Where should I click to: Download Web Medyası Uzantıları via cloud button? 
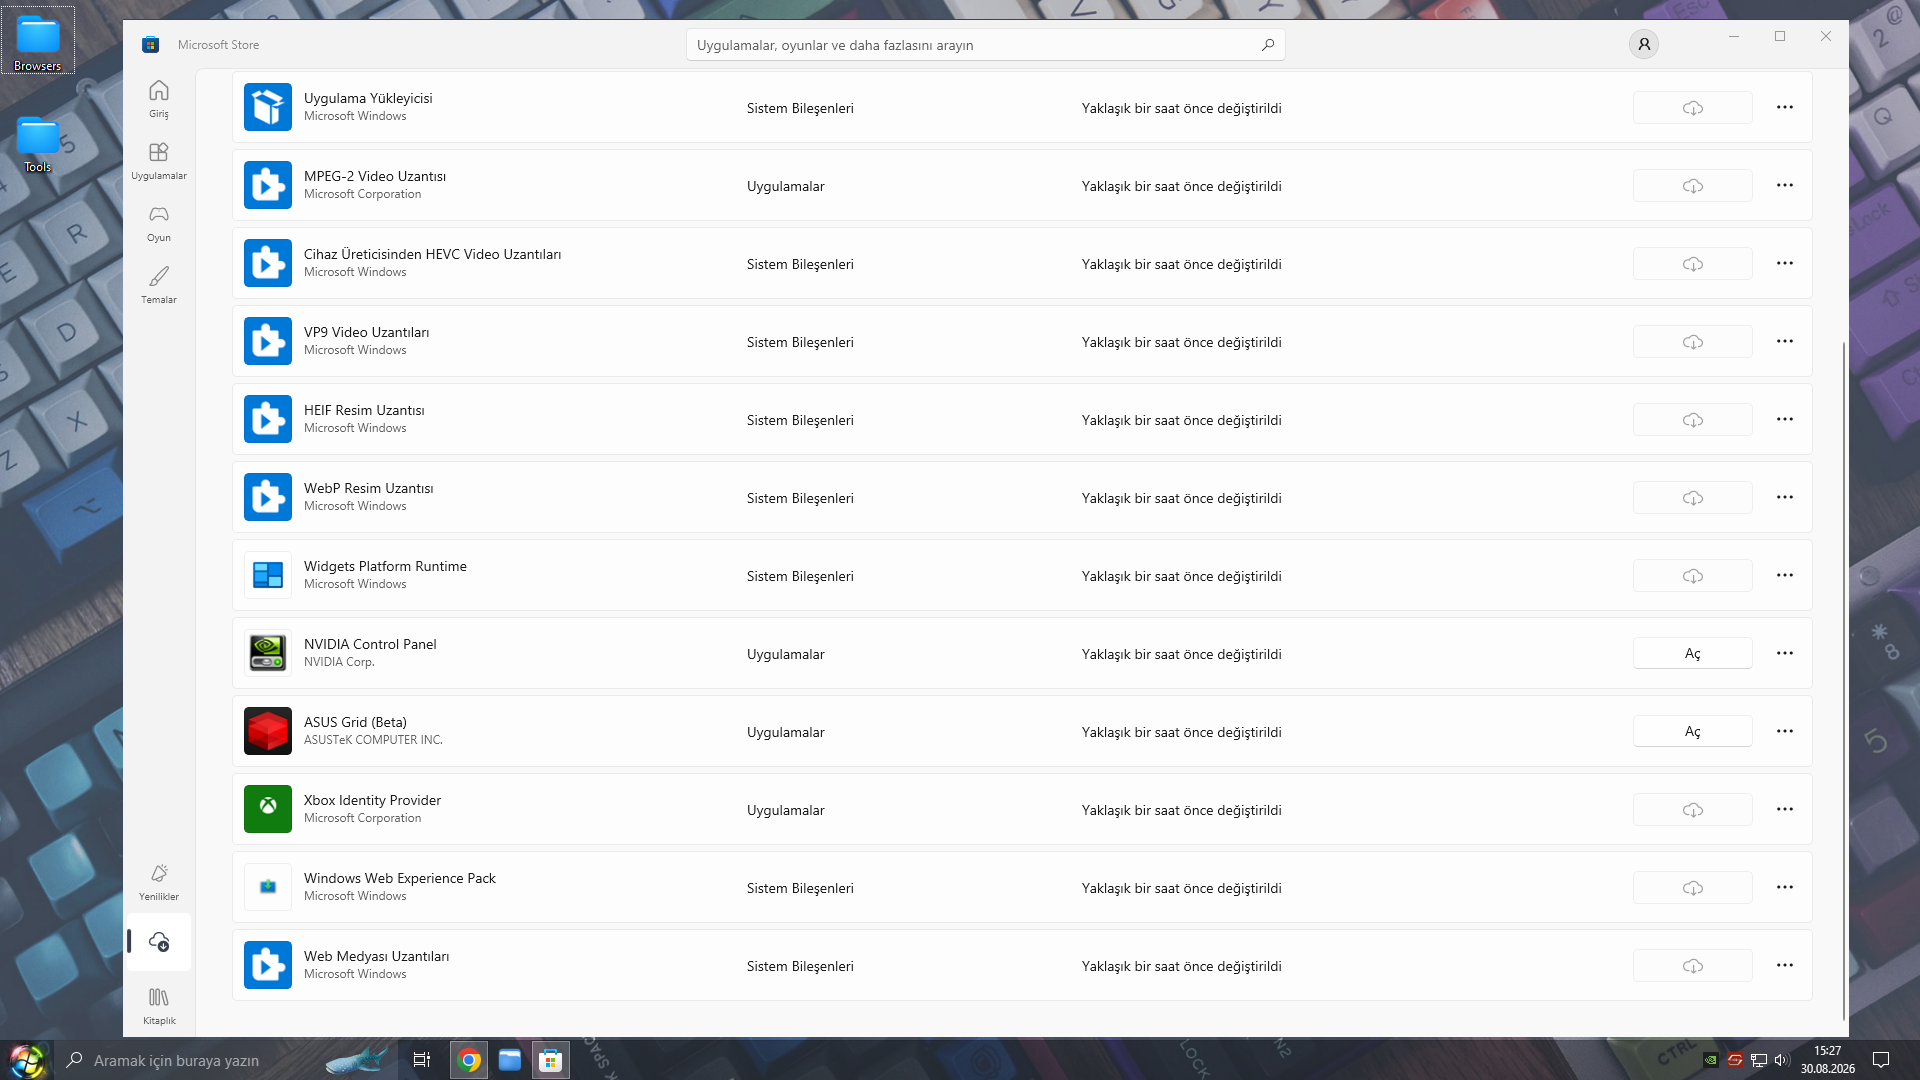1693,966
